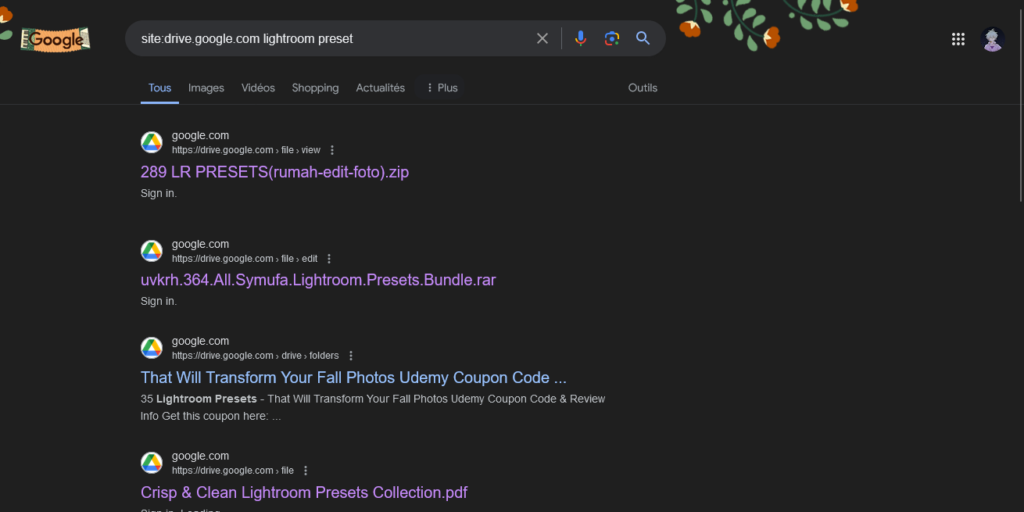The image size is (1024, 512).
Task: Open That Will Transform Your Fall Photos link
Action: [x=353, y=377]
